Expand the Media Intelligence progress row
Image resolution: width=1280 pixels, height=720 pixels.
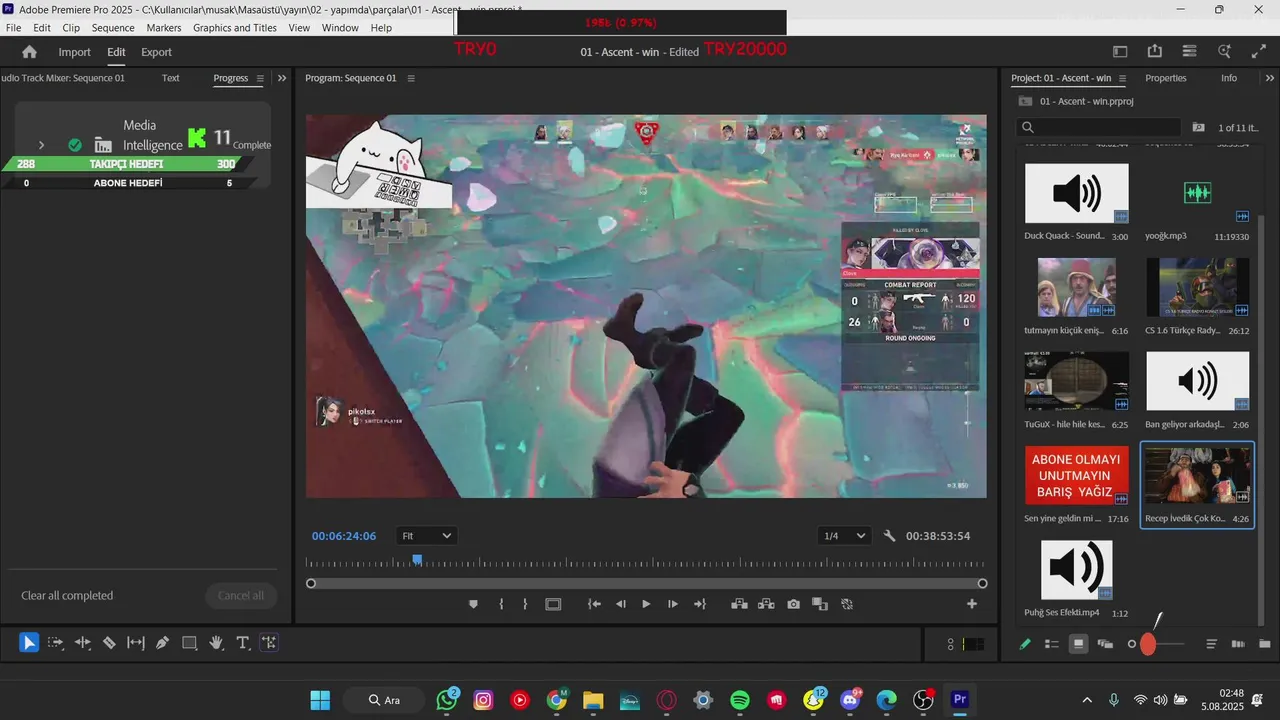[x=41, y=145]
